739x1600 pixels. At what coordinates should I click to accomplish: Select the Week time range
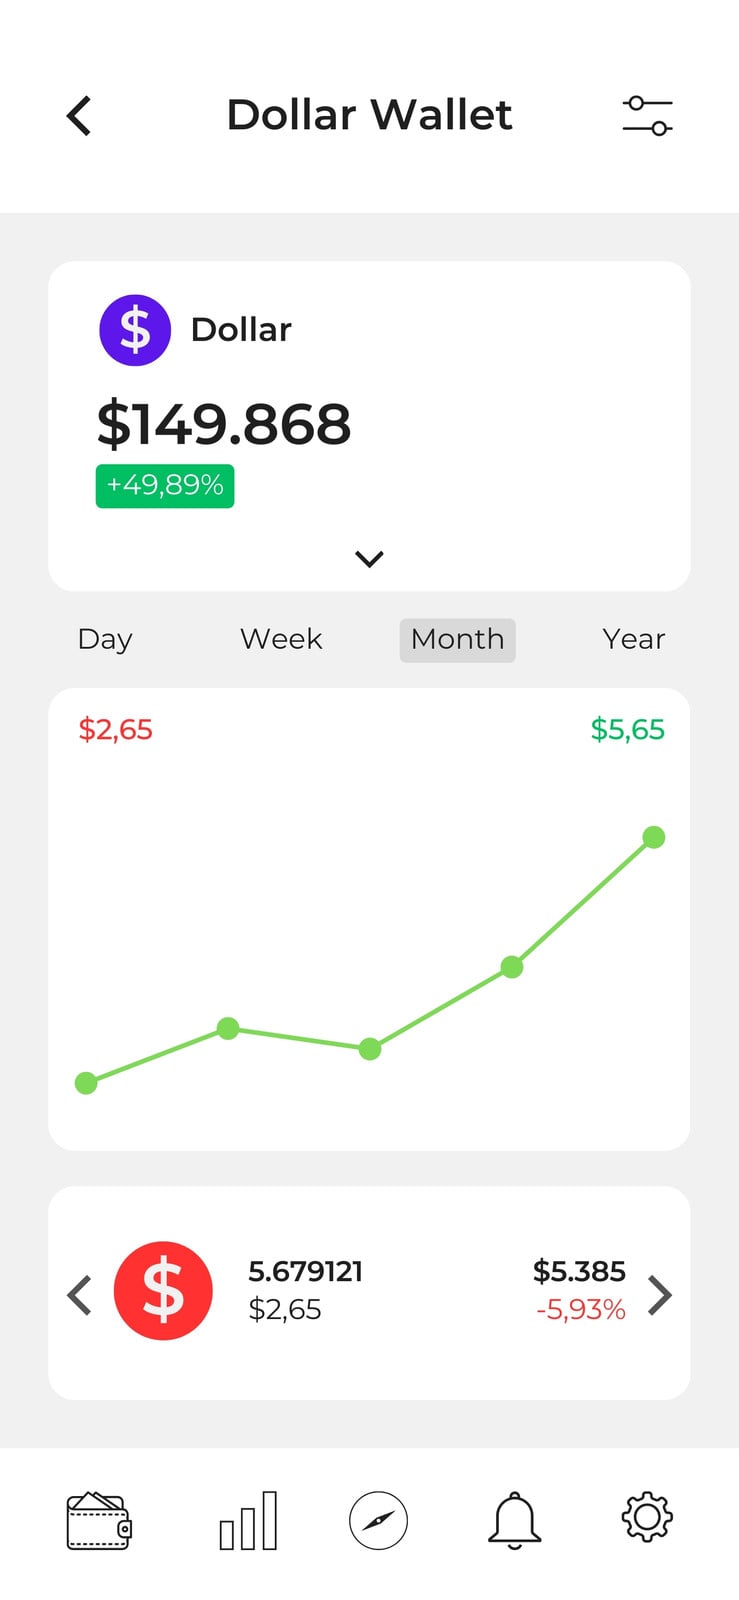pos(281,639)
